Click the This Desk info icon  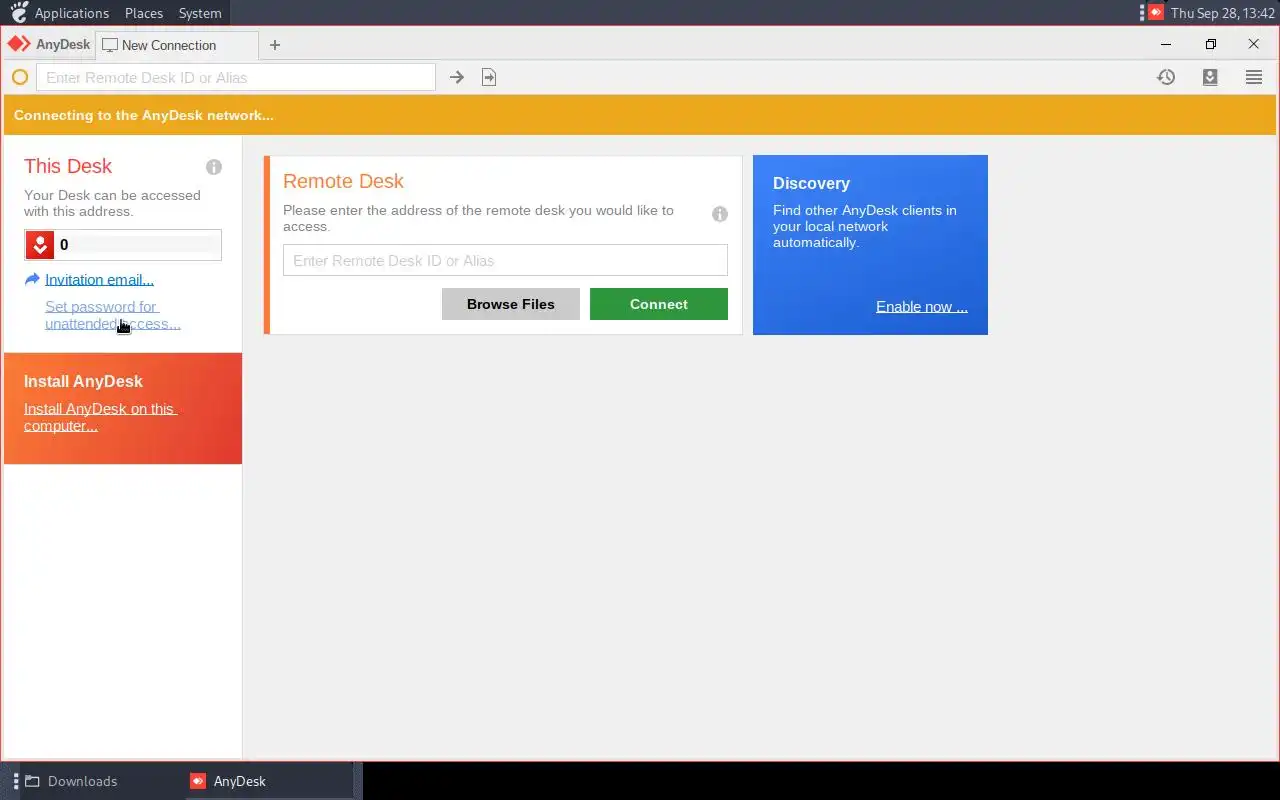tap(214, 167)
